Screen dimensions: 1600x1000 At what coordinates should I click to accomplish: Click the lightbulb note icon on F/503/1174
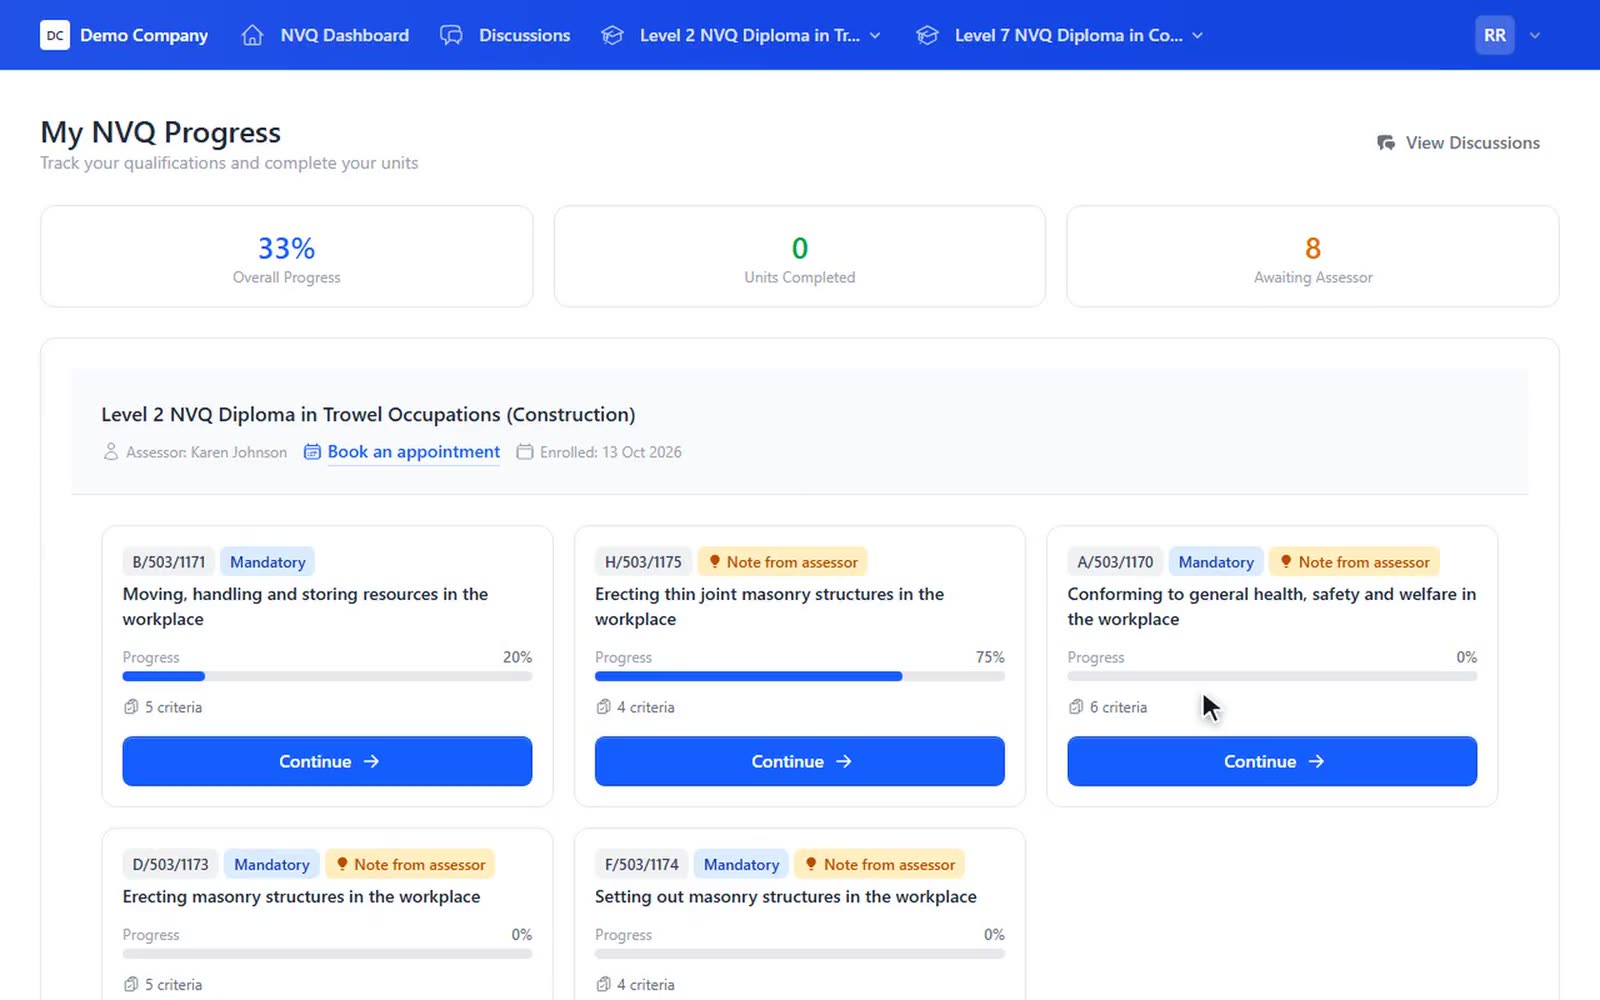coord(811,864)
